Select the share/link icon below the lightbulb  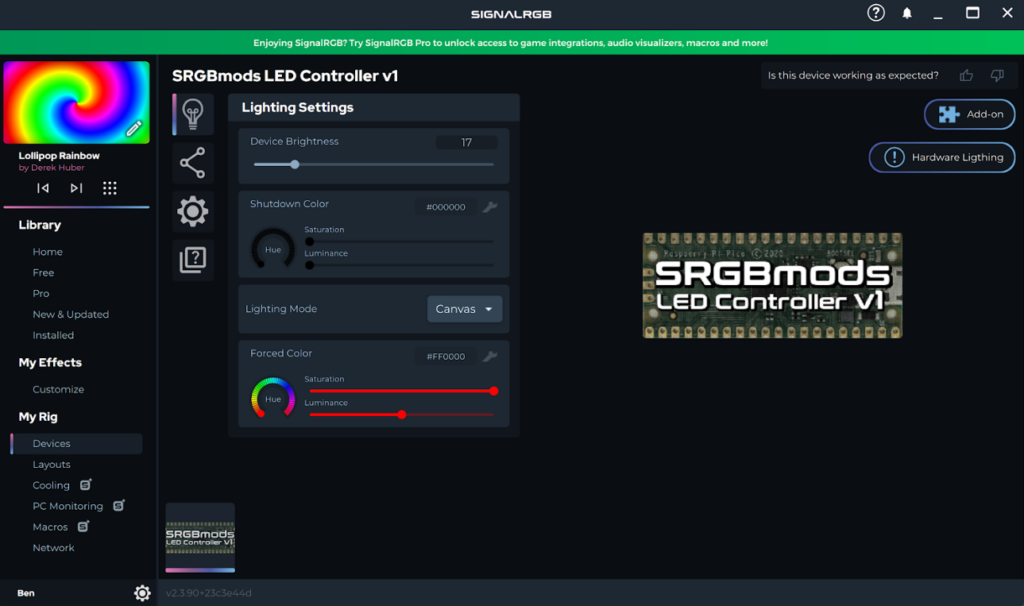192,162
